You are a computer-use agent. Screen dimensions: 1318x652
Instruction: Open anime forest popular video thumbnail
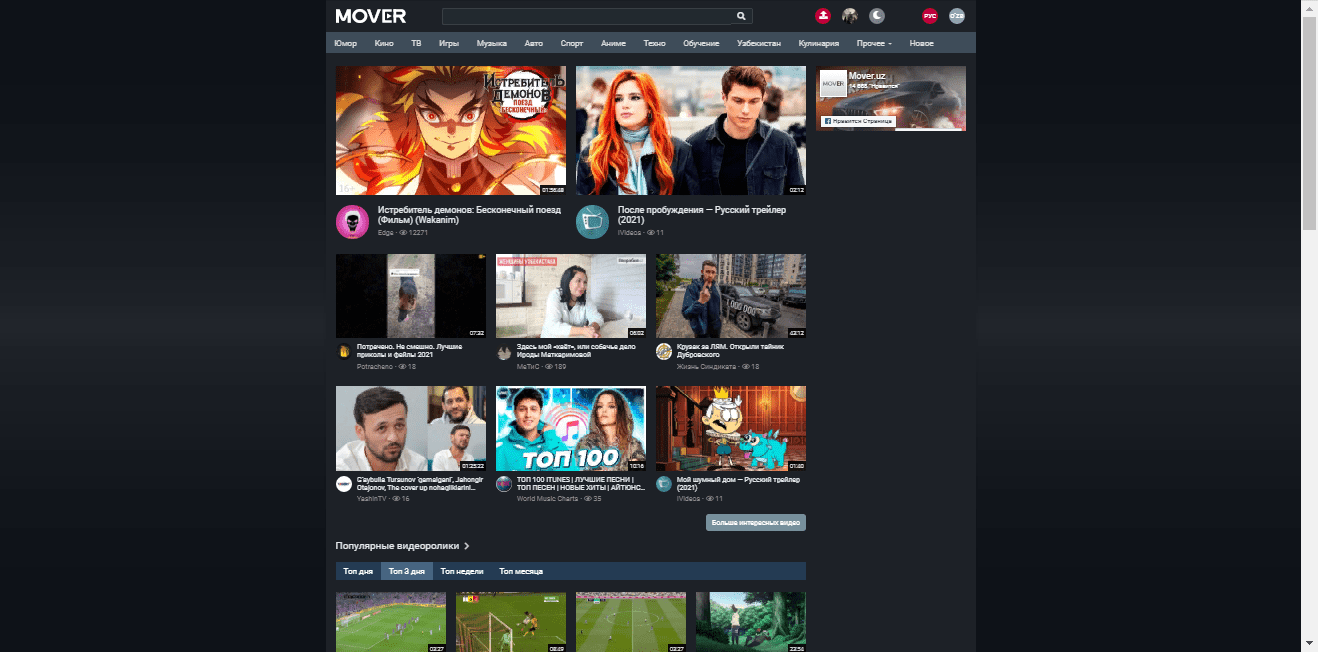pyautogui.click(x=751, y=622)
